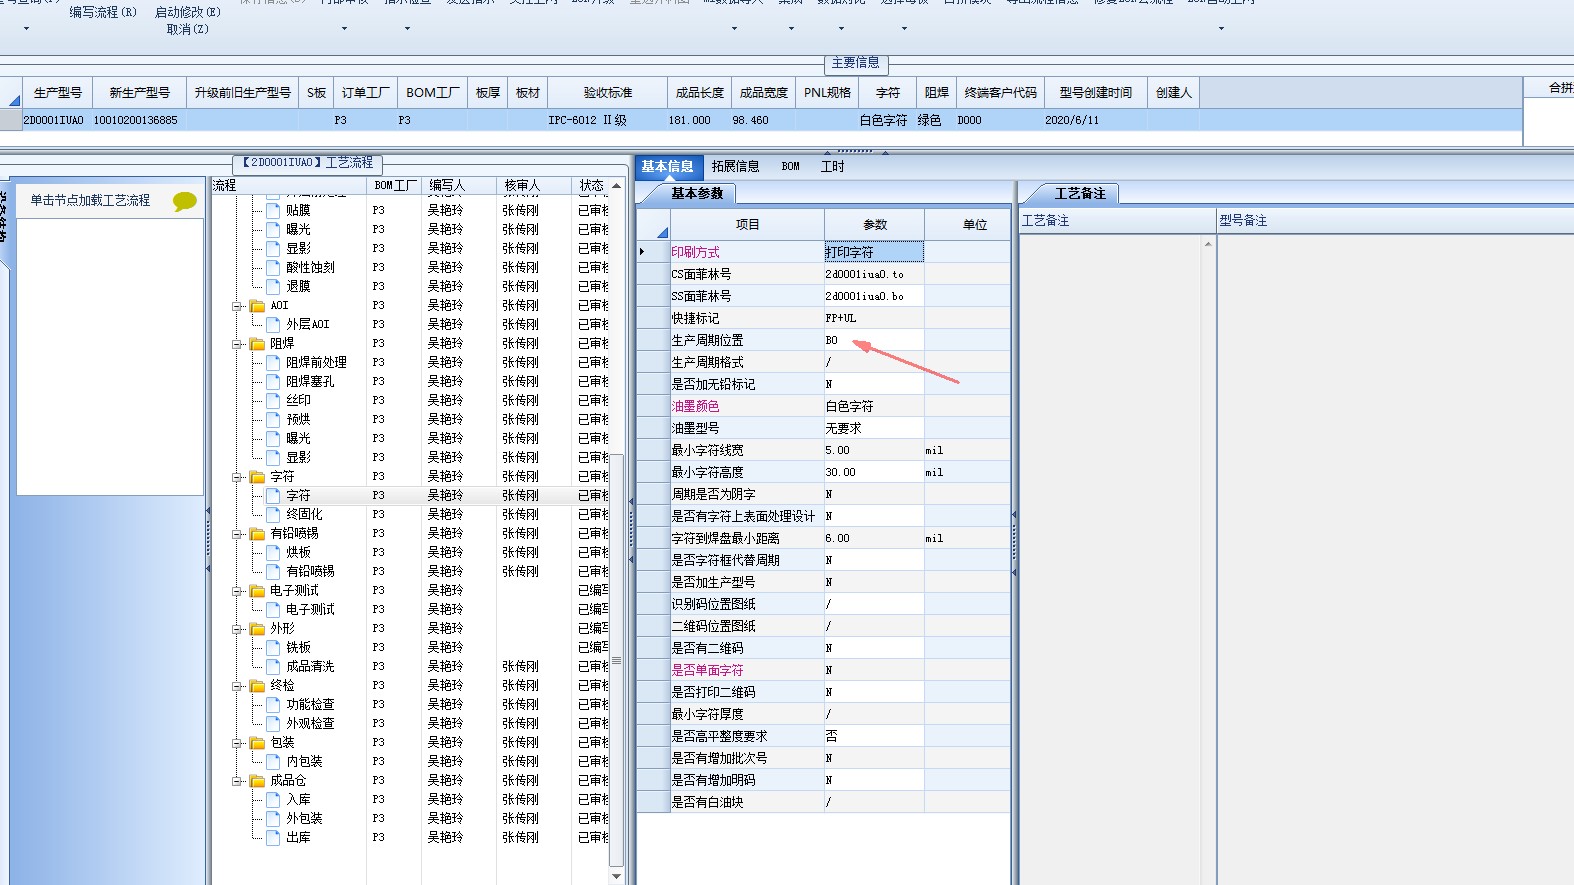Select main row 2D0001IUA0

(760, 120)
